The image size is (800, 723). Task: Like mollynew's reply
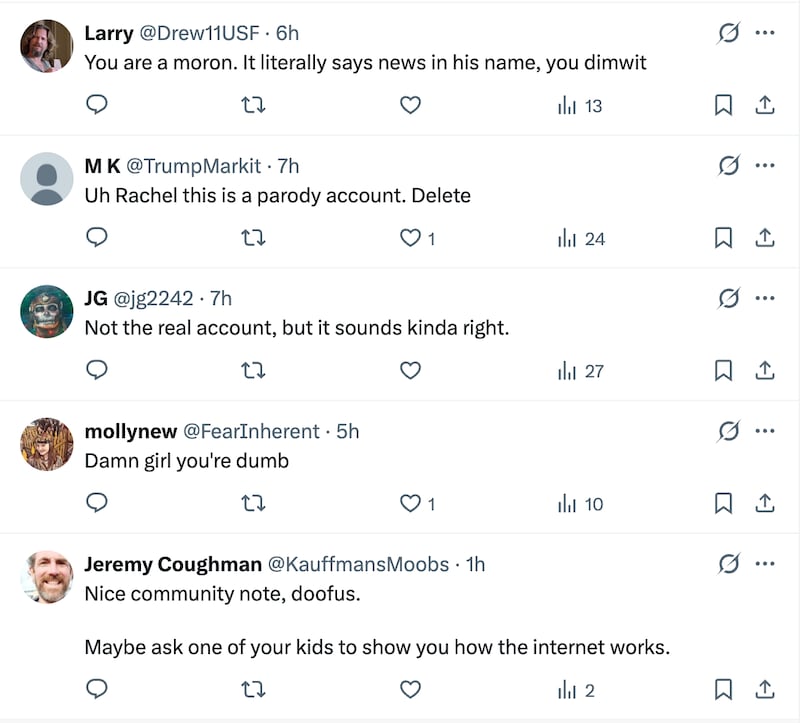[x=410, y=504]
